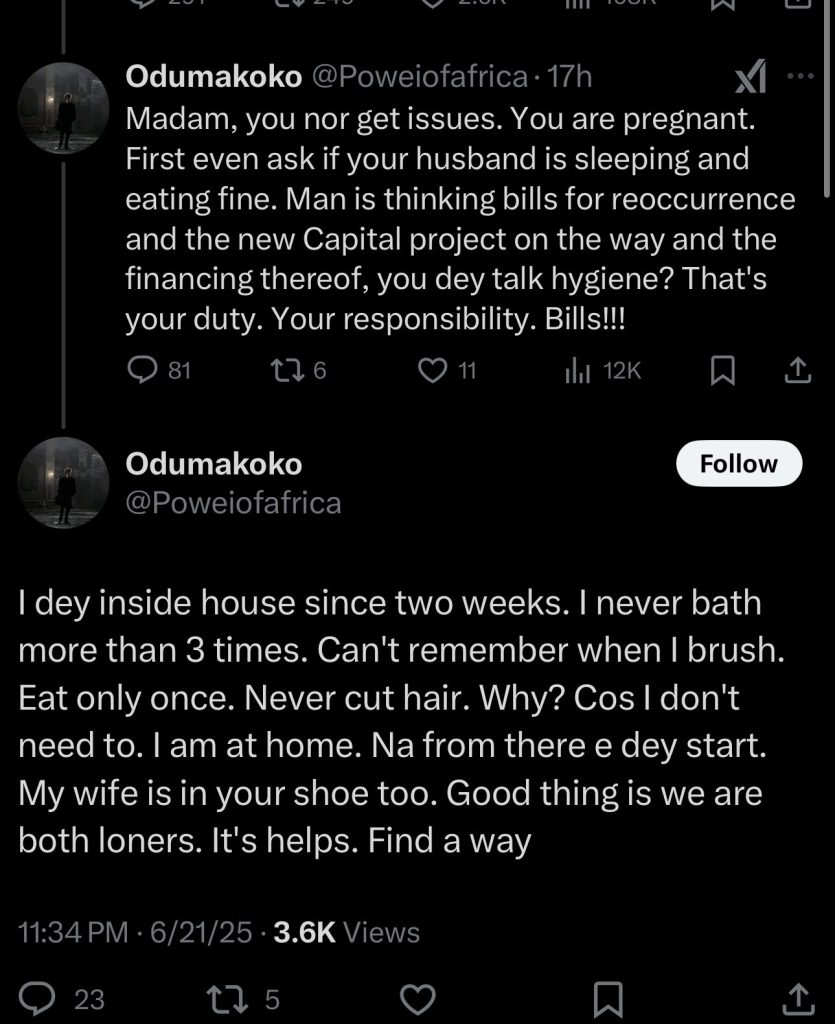Bookmark the 'Madam, you nor get issues' tweet
This screenshot has width=835, height=1024.
point(722,371)
